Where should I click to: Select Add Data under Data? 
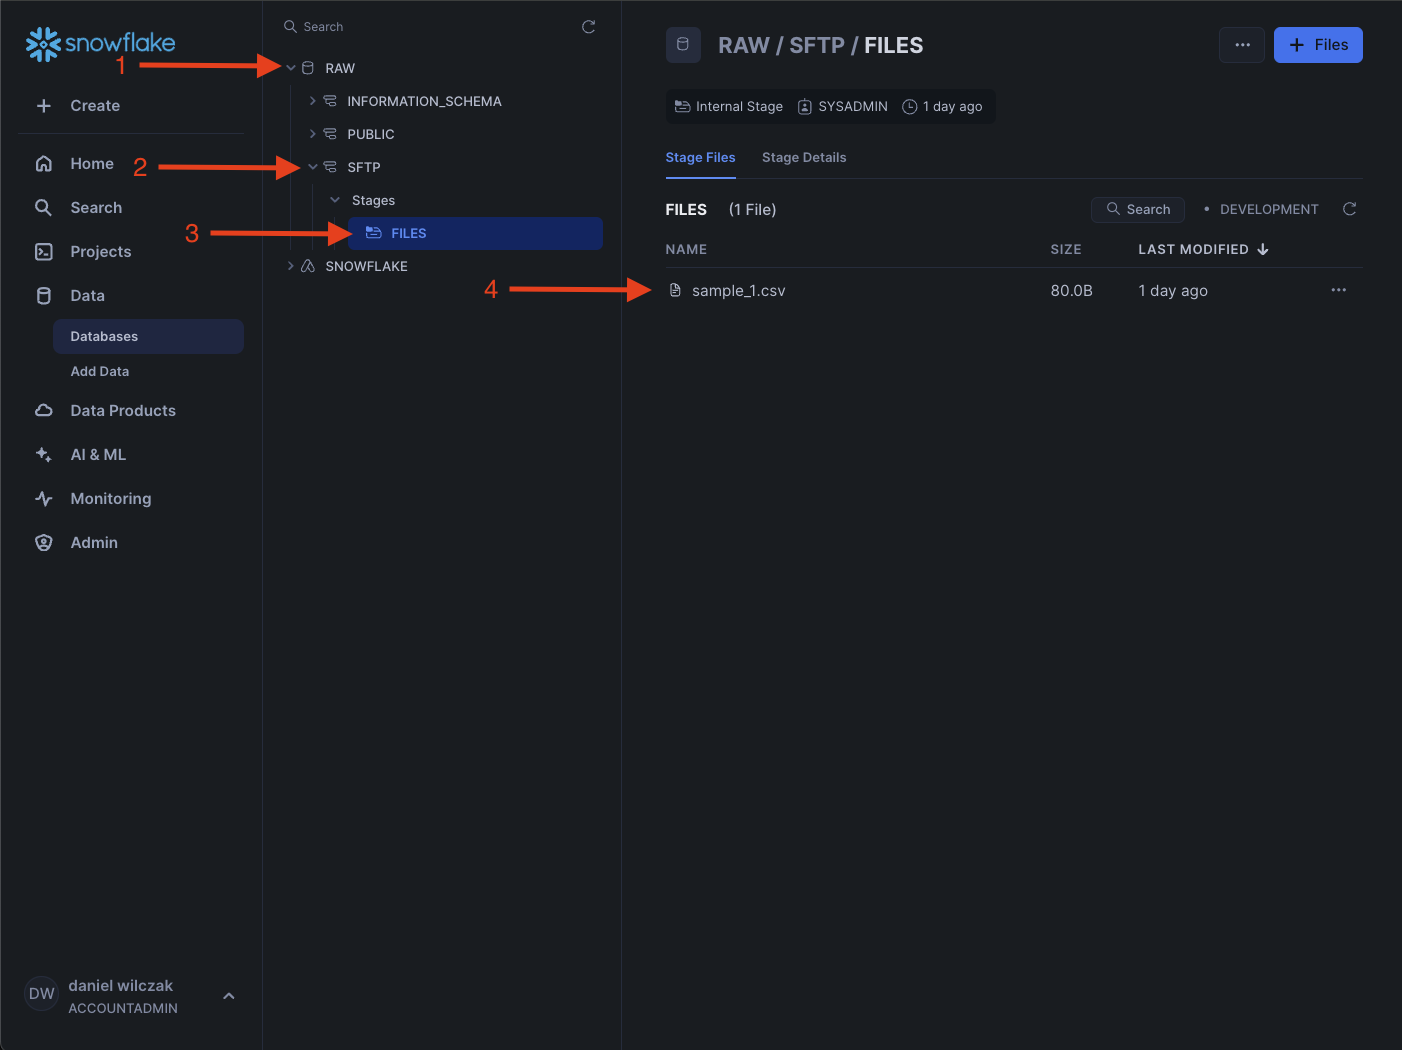[x=99, y=371]
